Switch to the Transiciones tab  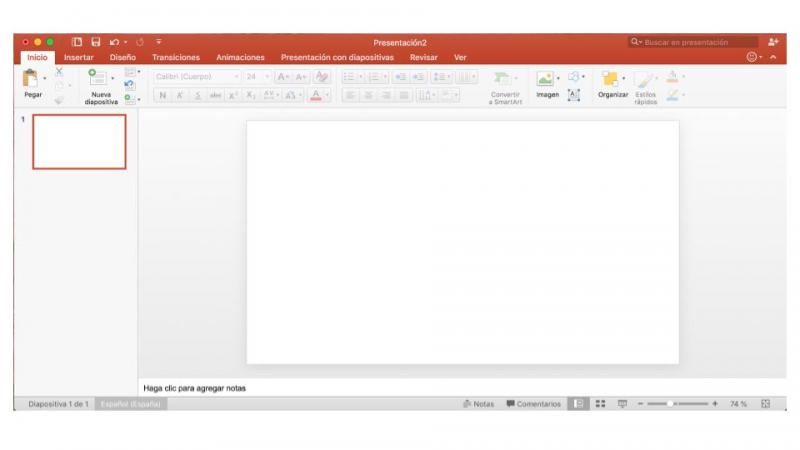click(x=176, y=58)
